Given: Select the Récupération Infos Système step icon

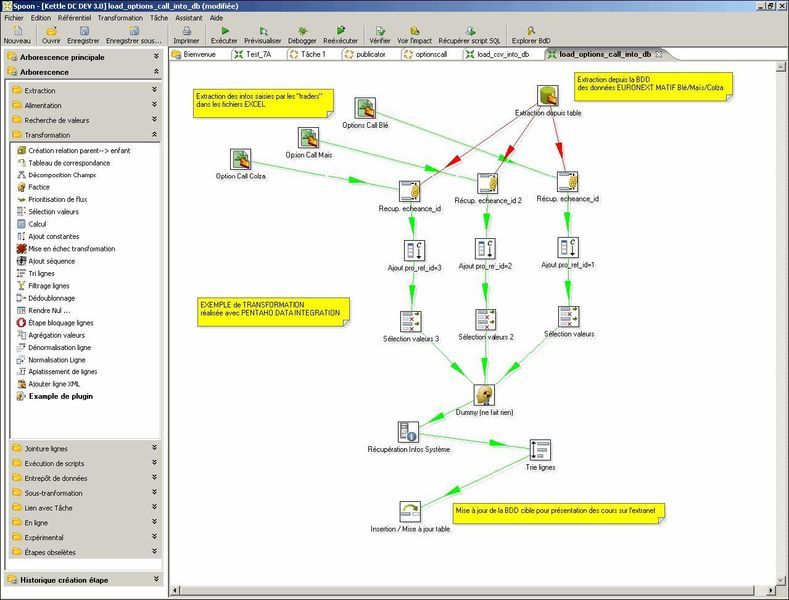Looking at the screenshot, I should click(x=407, y=432).
